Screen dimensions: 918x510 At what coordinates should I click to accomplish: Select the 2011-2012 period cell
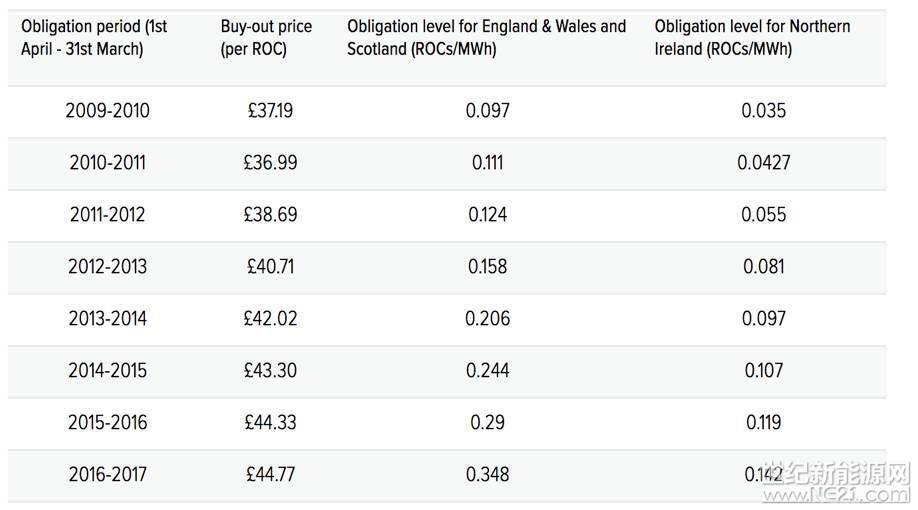coord(107,215)
